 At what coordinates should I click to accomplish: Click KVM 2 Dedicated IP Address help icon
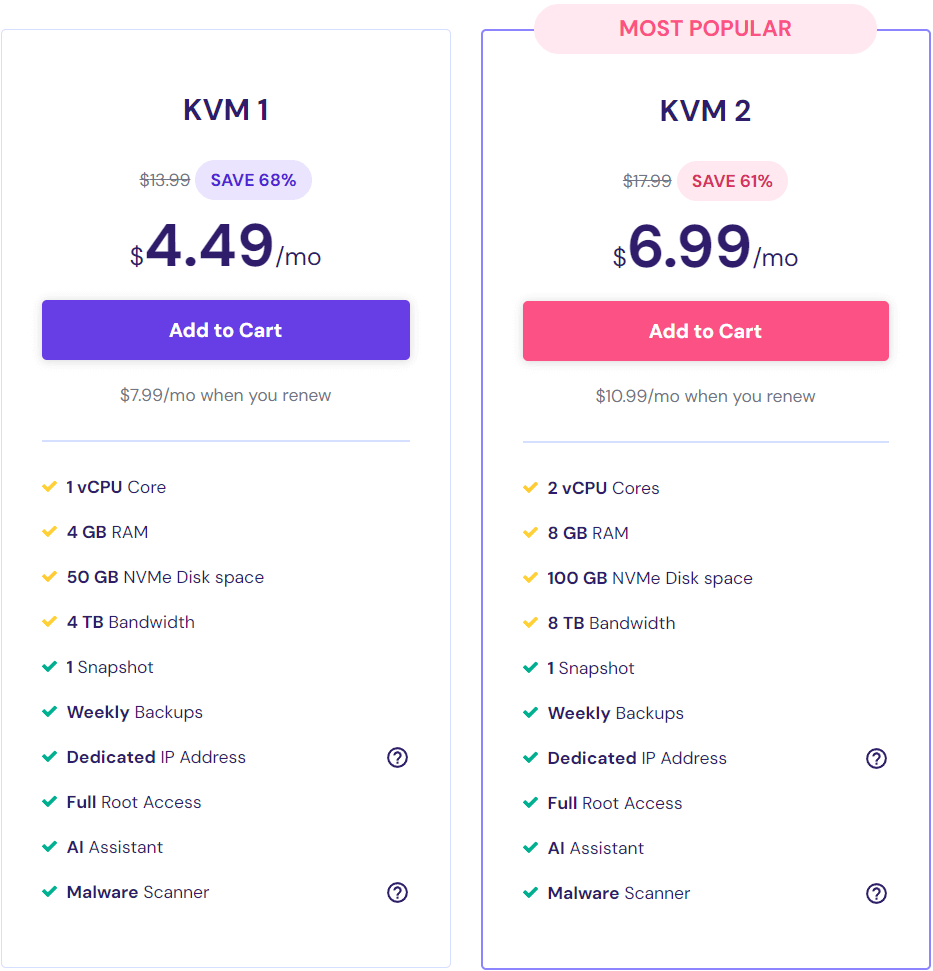[x=876, y=759]
